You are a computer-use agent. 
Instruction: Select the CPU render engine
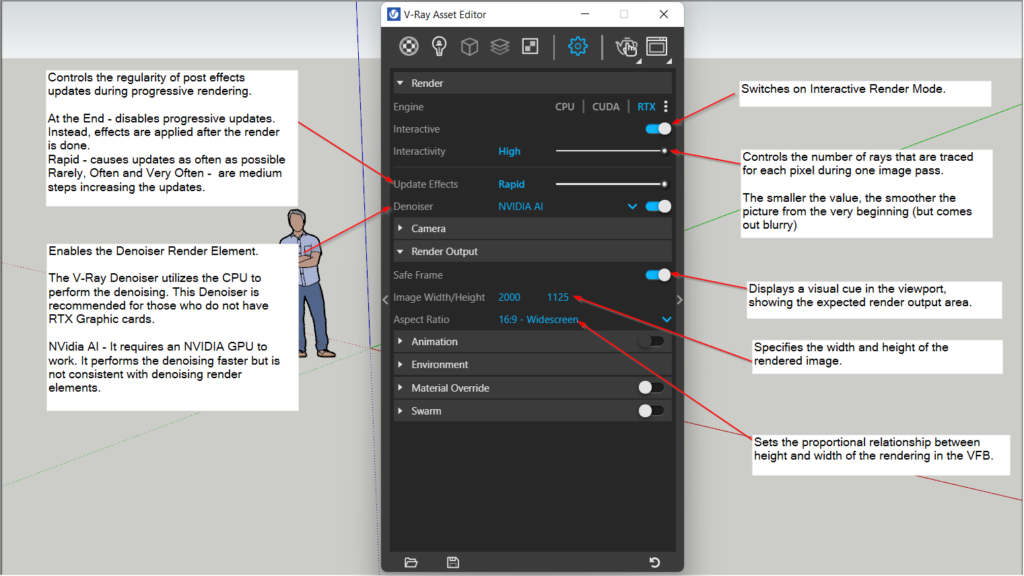click(565, 106)
